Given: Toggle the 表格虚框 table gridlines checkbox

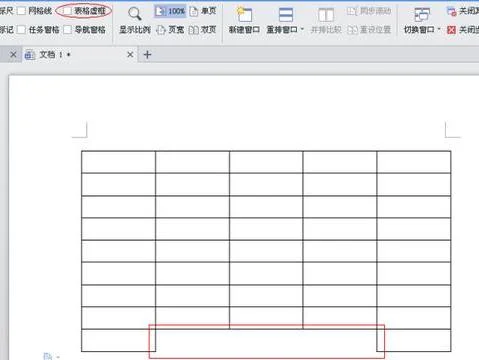Looking at the screenshot, I should pos(67,11).
